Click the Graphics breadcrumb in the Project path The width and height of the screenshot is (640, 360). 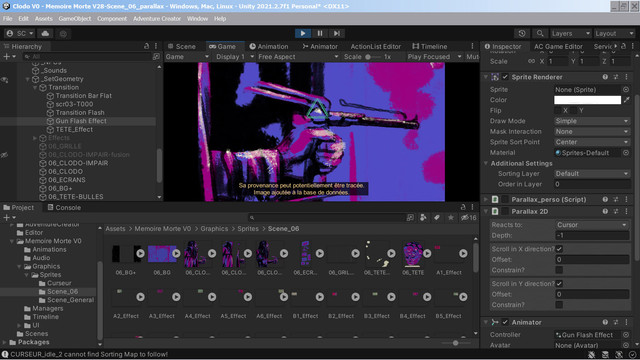point(214,229)
